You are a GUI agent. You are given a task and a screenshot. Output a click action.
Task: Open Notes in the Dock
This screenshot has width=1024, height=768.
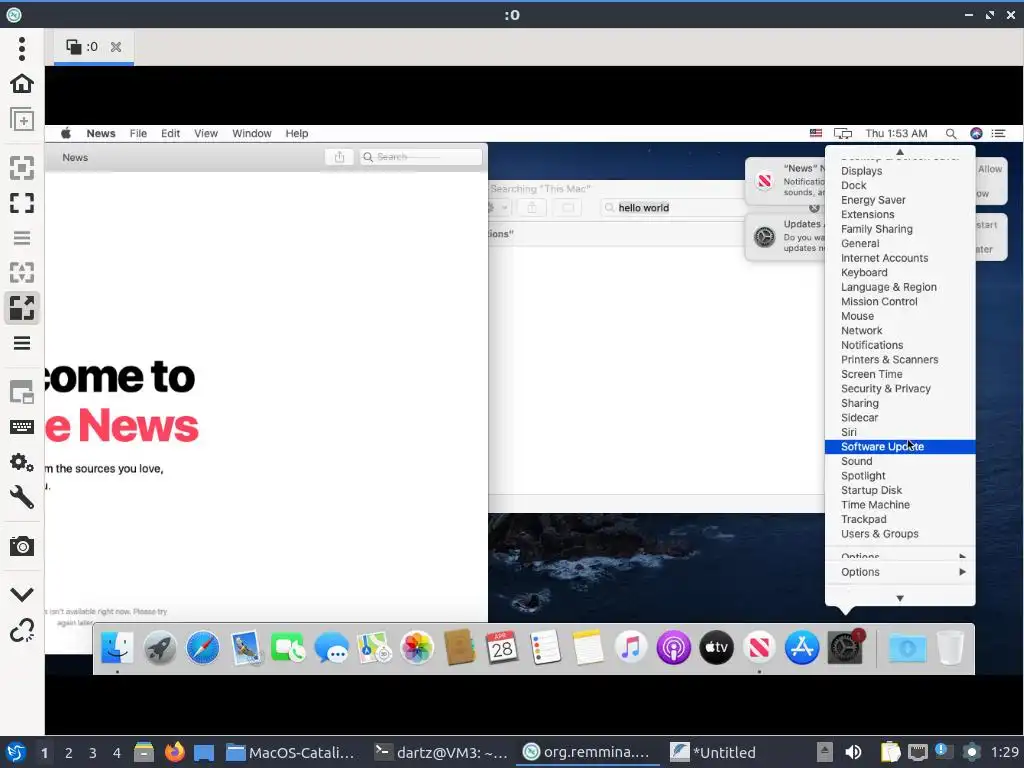pos(588,648)
